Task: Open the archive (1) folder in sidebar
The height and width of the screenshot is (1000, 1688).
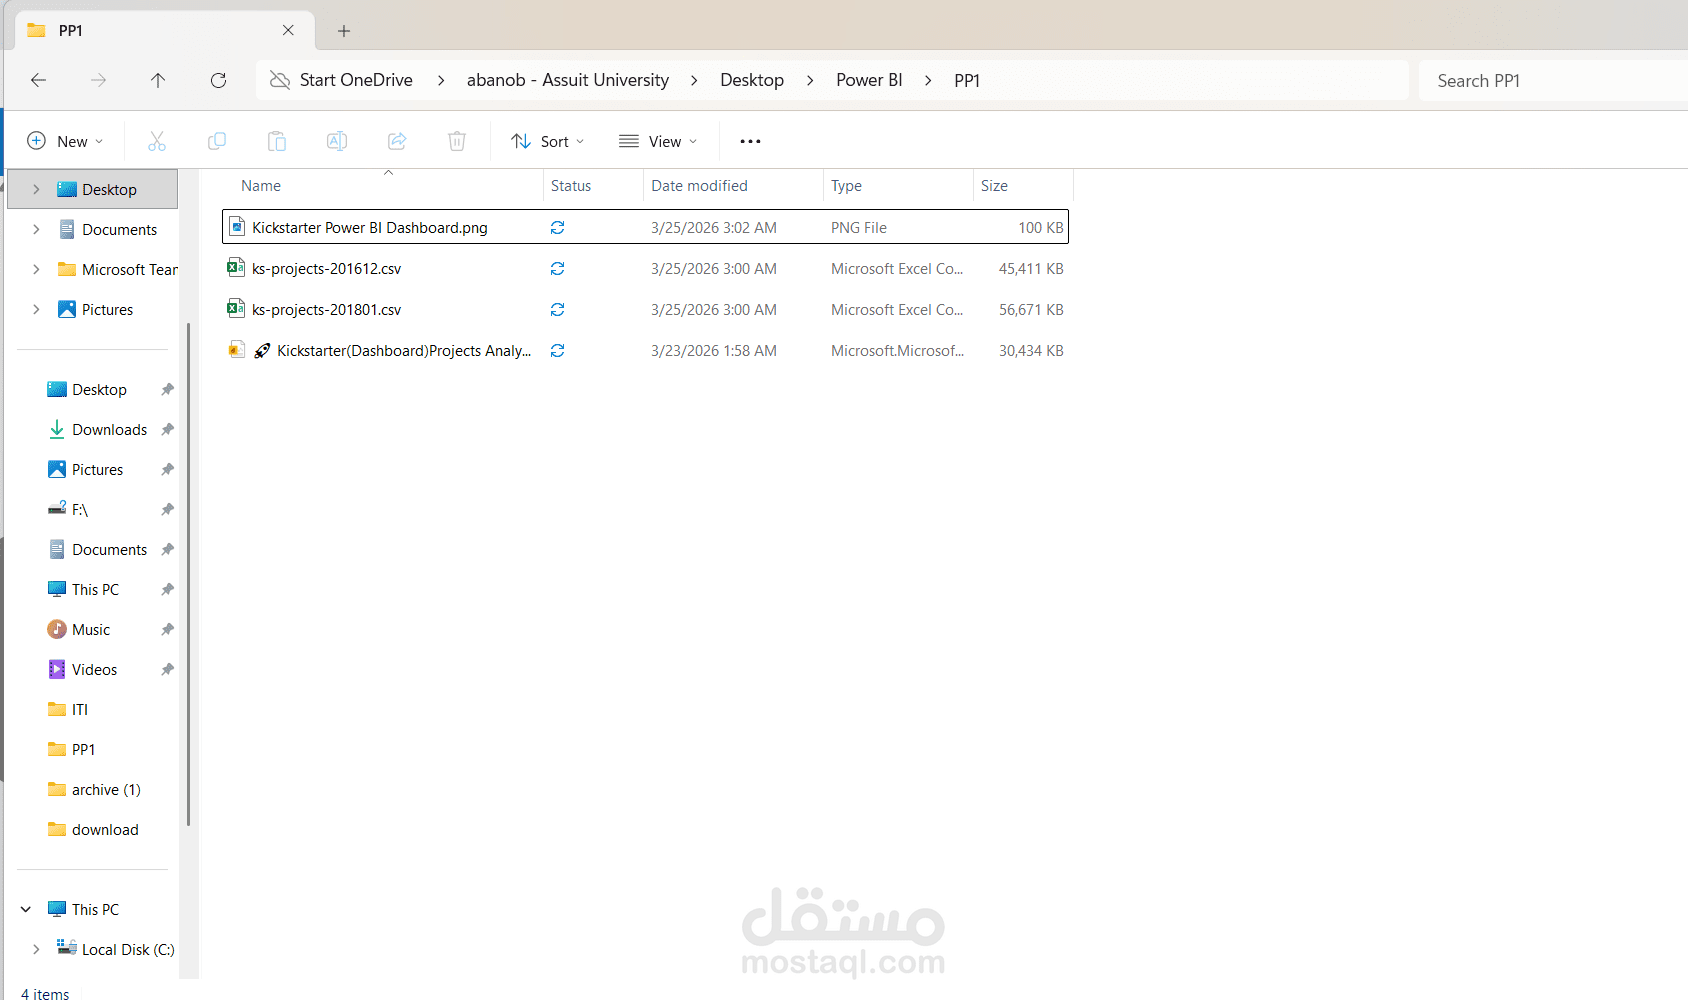Action: click(94, 790)
